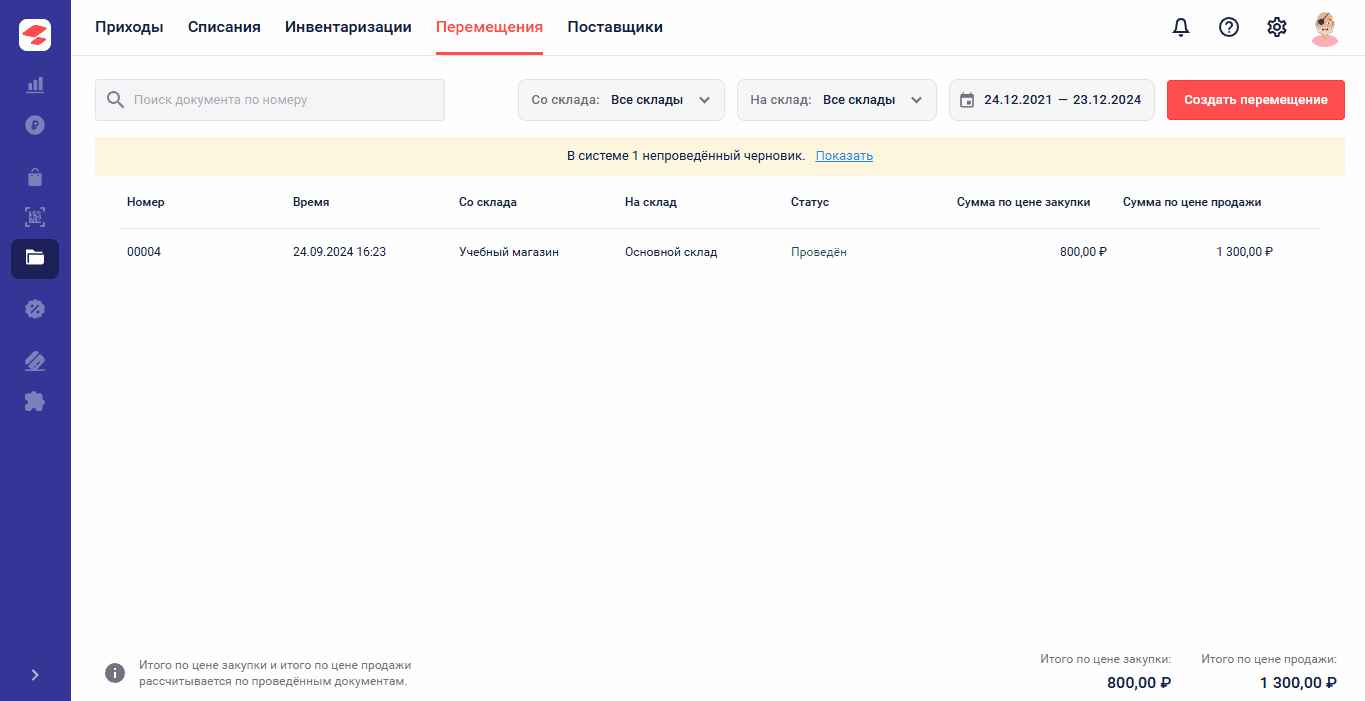Open settings gear icon
Image resolution: width=1365 pixels, height=701 pixels.
click(x=1277, y=28)
